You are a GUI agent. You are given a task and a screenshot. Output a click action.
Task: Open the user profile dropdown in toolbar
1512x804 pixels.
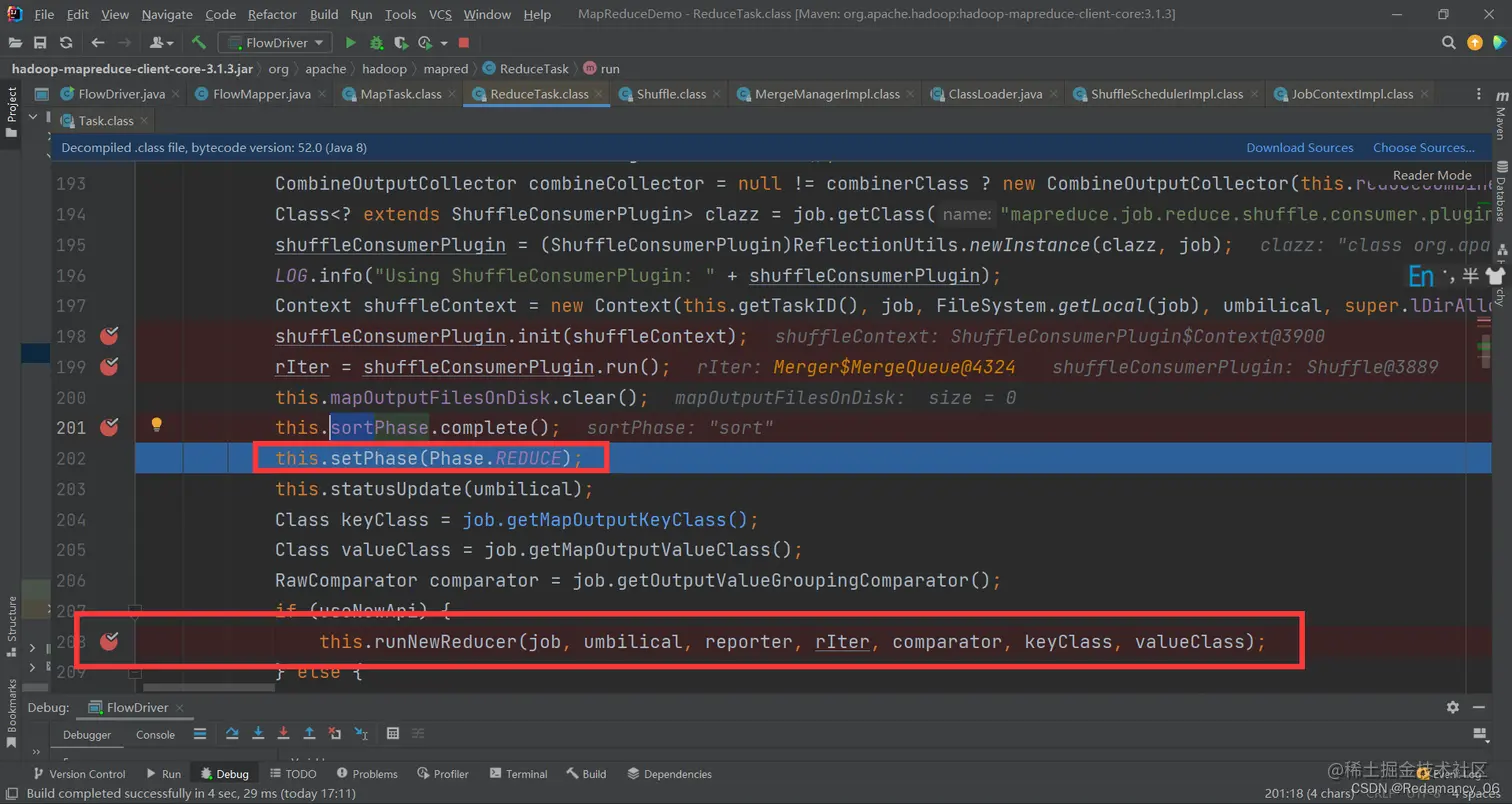point(161,43)
